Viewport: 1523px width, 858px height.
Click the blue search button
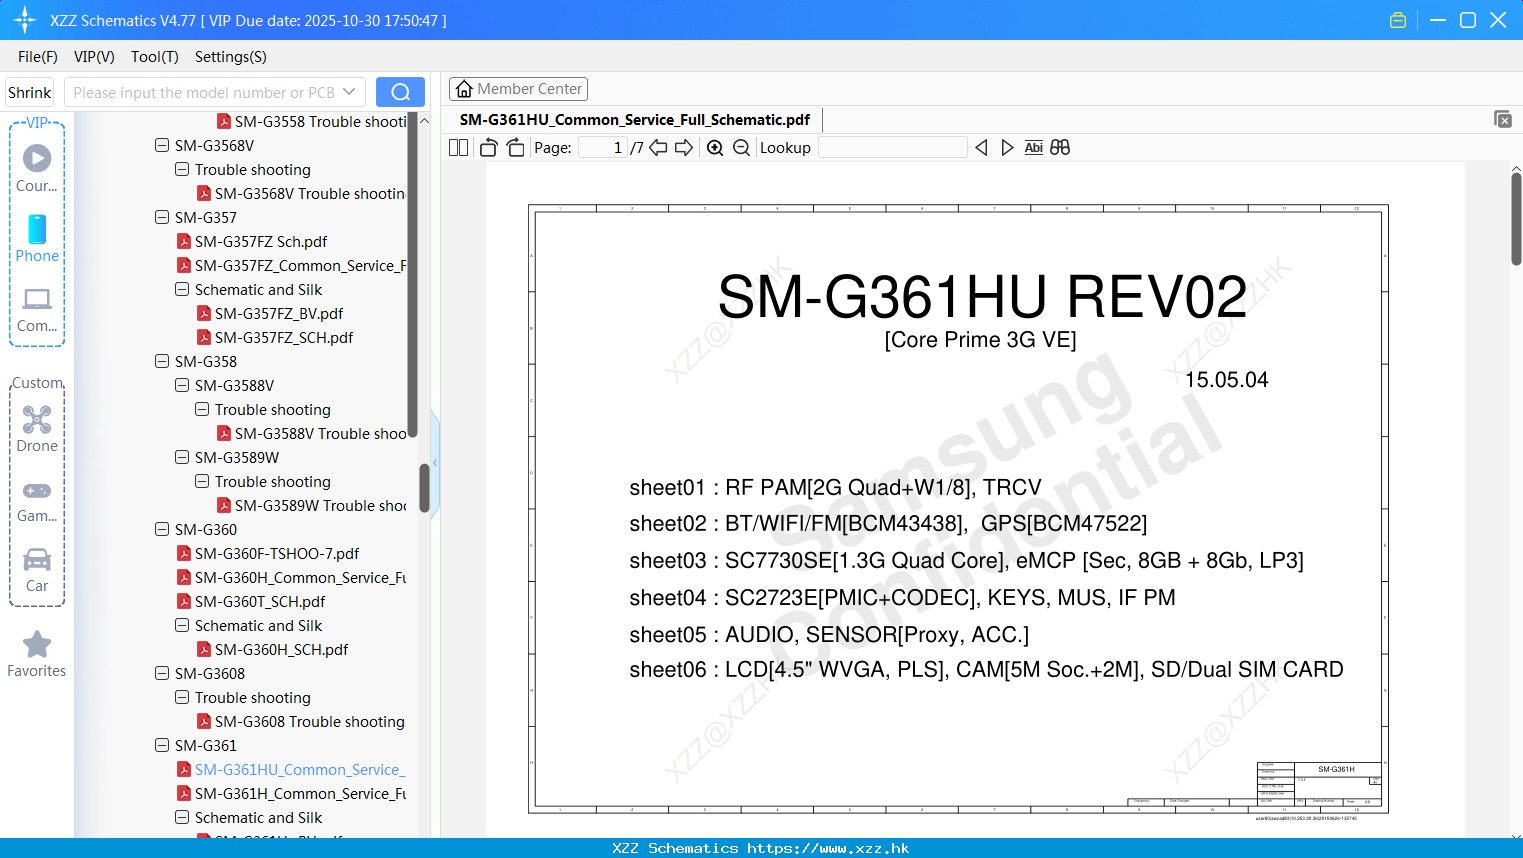pos(400,92)
